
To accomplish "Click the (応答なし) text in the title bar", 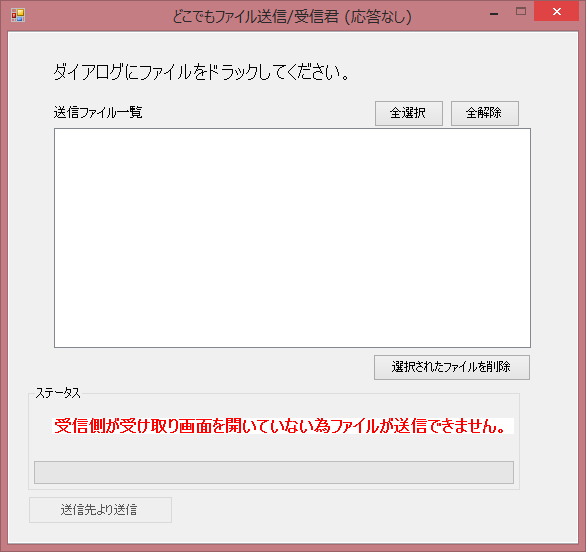I will coord(378,17).
